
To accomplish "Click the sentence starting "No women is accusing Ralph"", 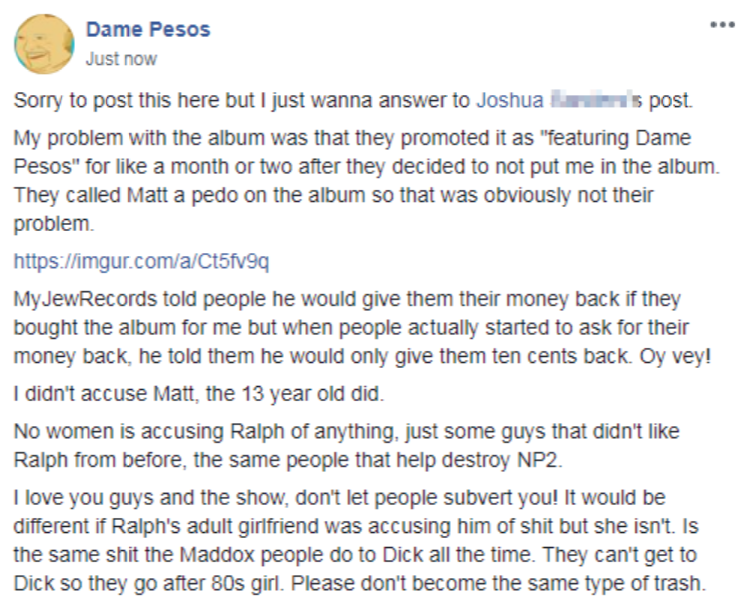I will [x=346, y=446].
